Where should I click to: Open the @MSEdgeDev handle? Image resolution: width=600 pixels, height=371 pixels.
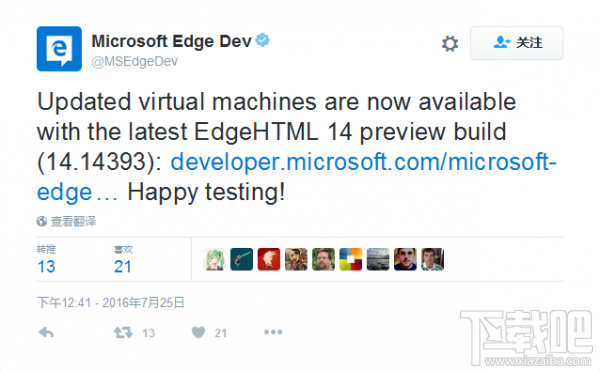click(135, 61)
